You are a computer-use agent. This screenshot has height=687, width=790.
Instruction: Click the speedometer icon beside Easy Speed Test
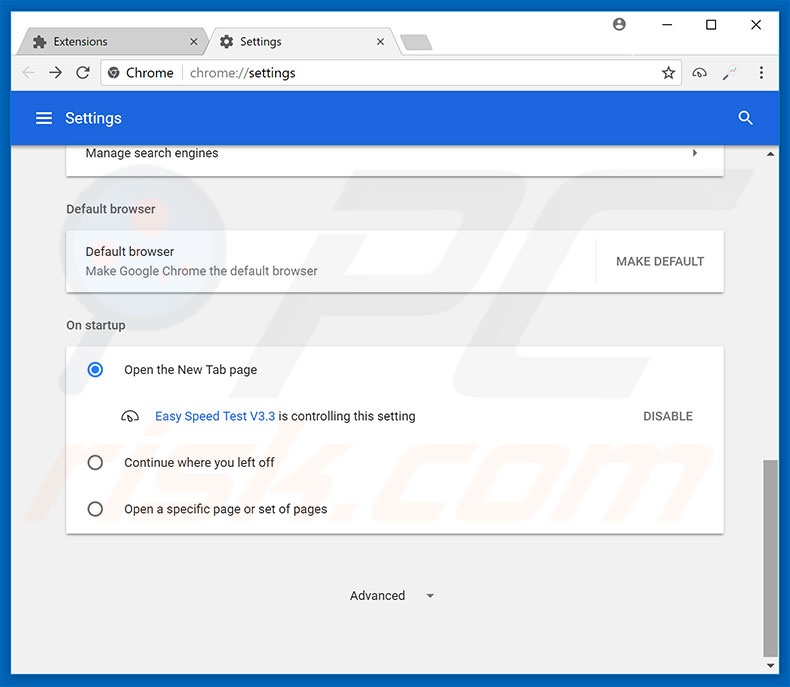click(130, 417)
